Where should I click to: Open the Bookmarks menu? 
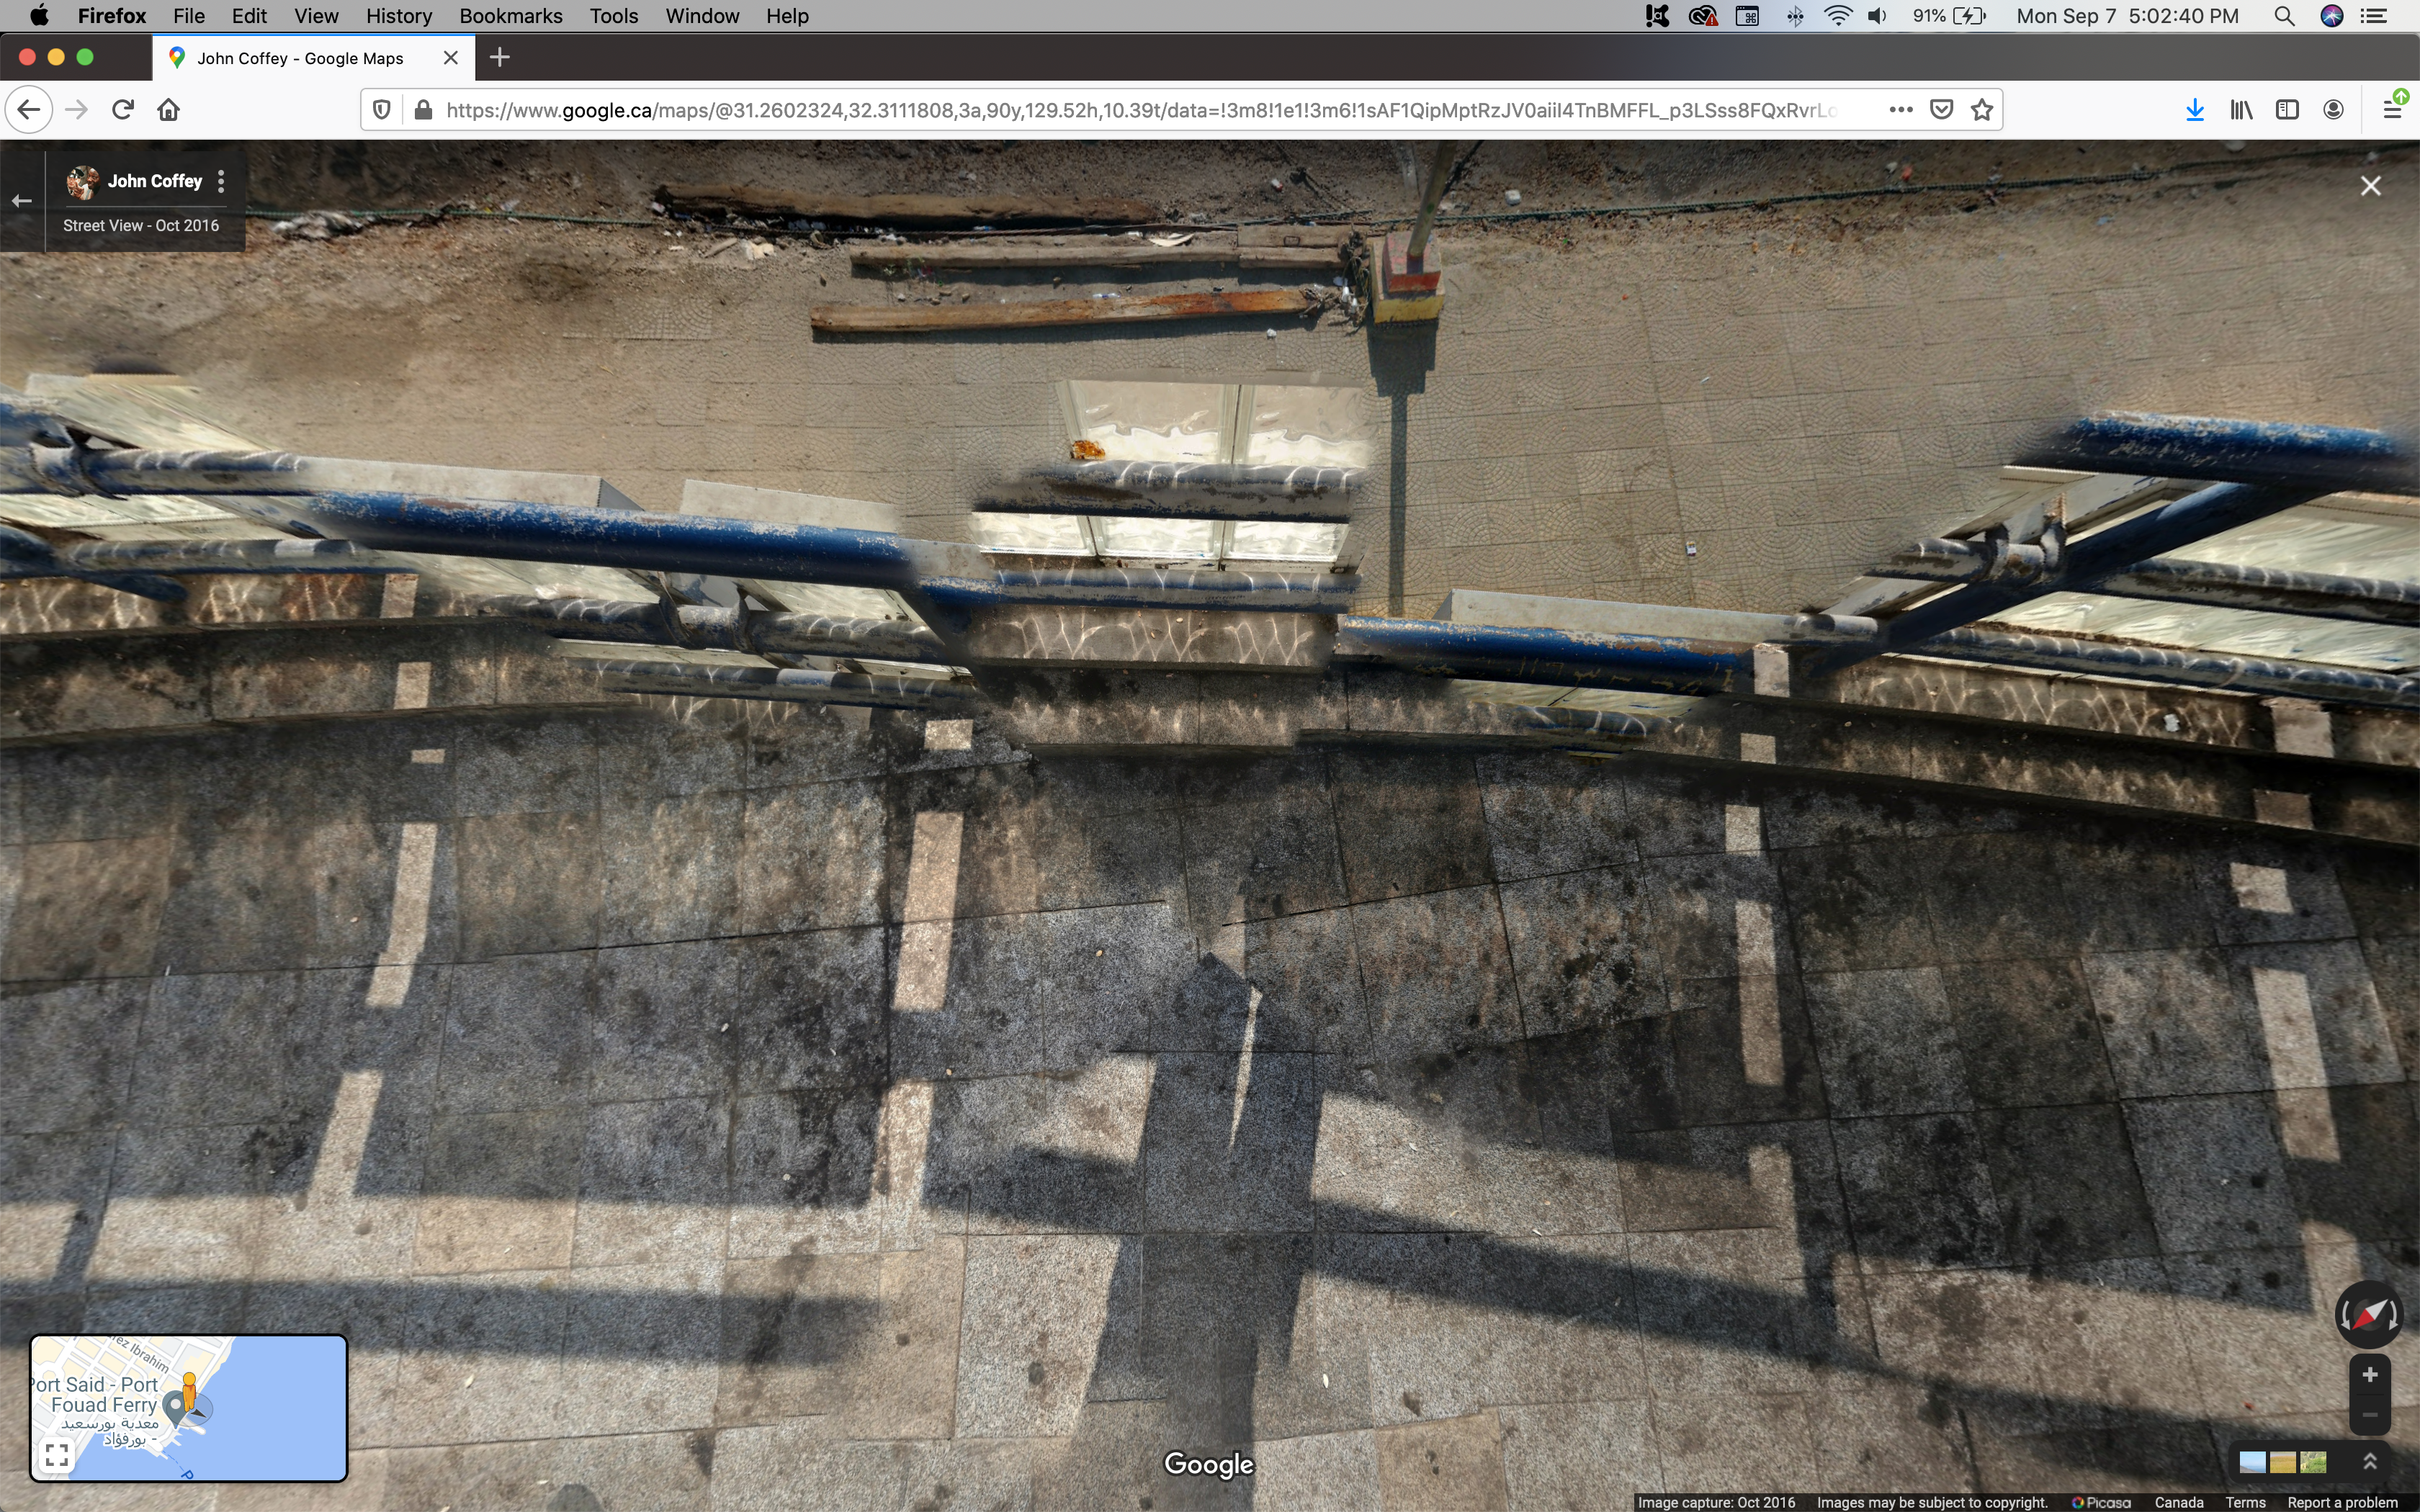coord(510,16)
